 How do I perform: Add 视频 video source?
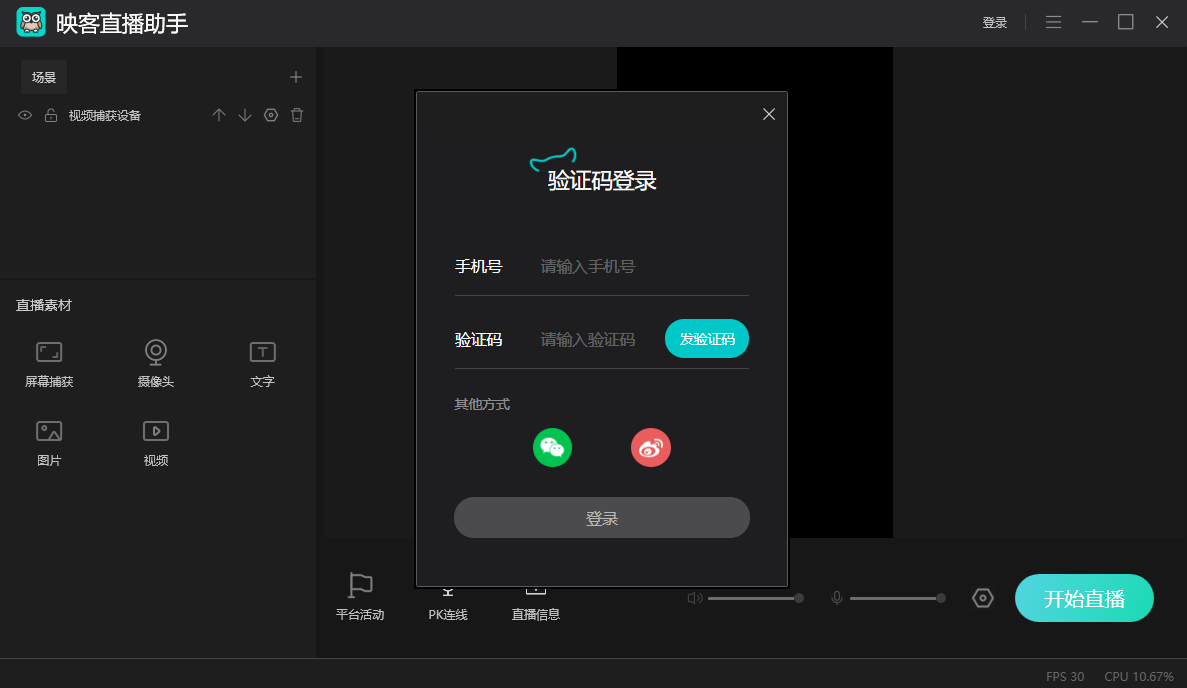coord(155,442)
